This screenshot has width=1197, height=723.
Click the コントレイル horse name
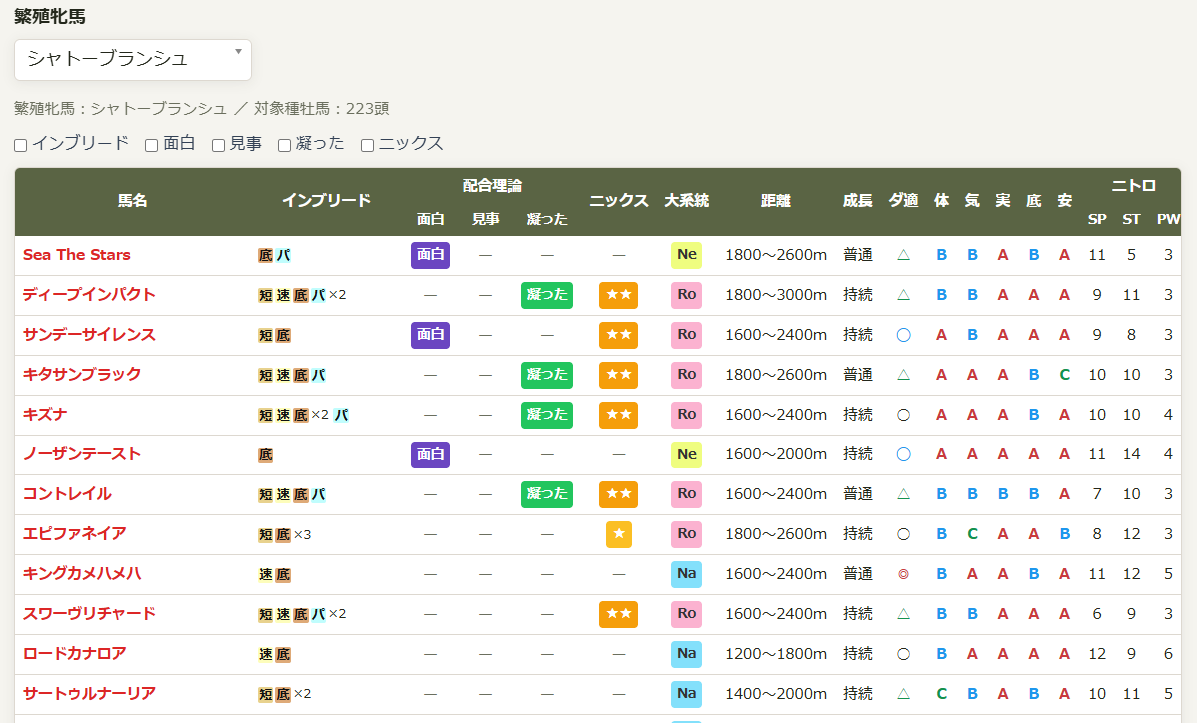click(67, 494)
